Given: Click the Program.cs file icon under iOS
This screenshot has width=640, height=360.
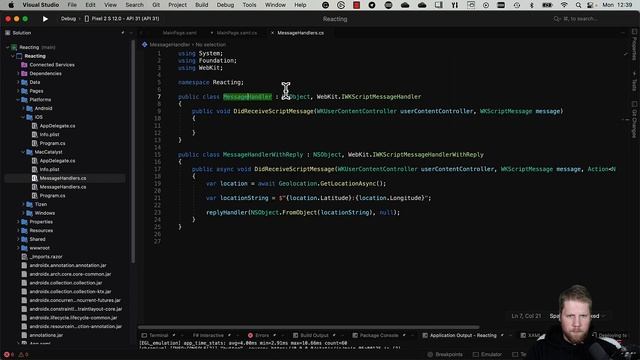Looking at the screenshot, I should [x=35, y=143].
